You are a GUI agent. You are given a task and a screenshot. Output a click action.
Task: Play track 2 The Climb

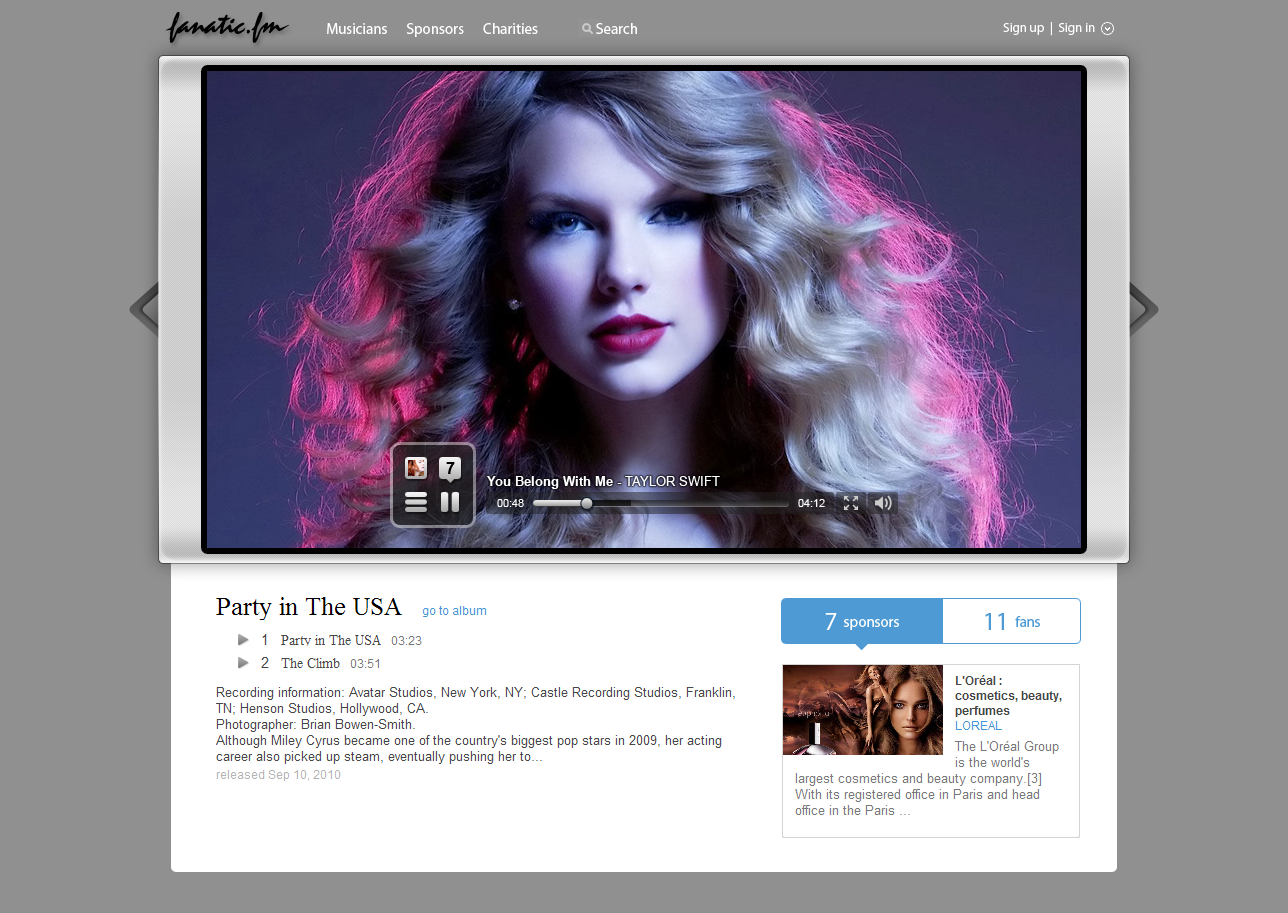(243, 663)
